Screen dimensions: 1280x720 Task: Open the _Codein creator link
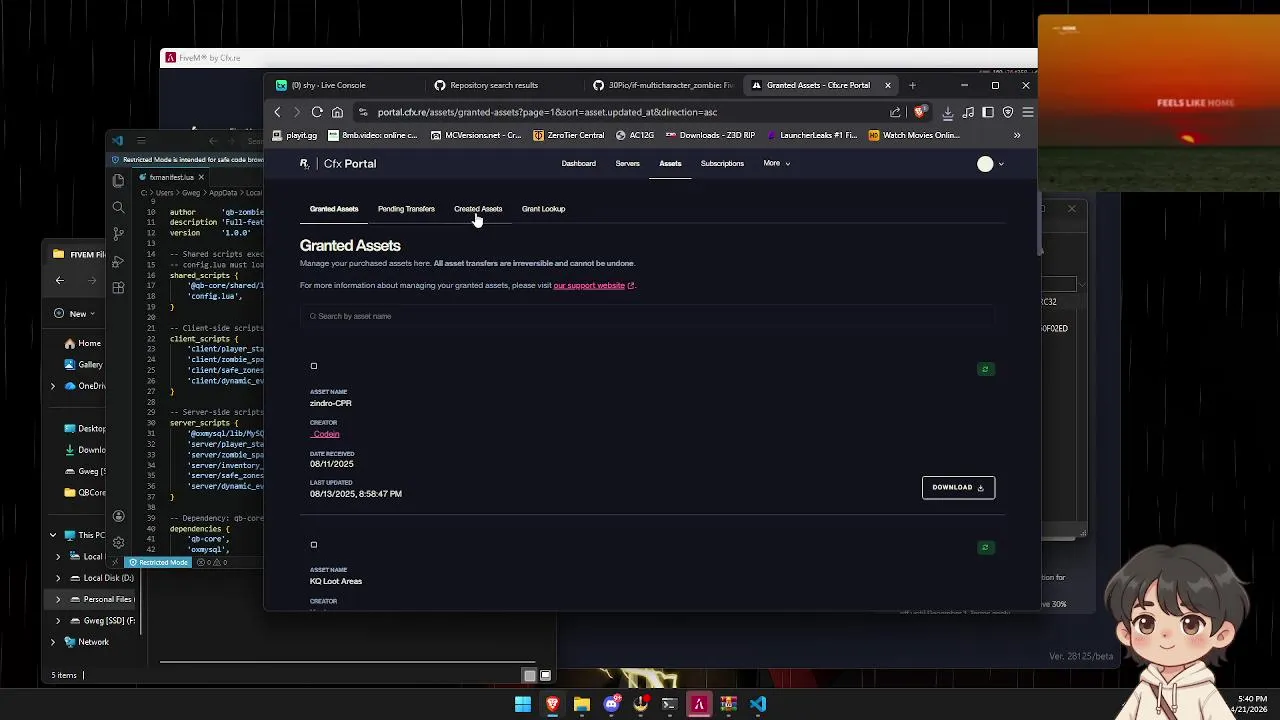pos(325,434)
